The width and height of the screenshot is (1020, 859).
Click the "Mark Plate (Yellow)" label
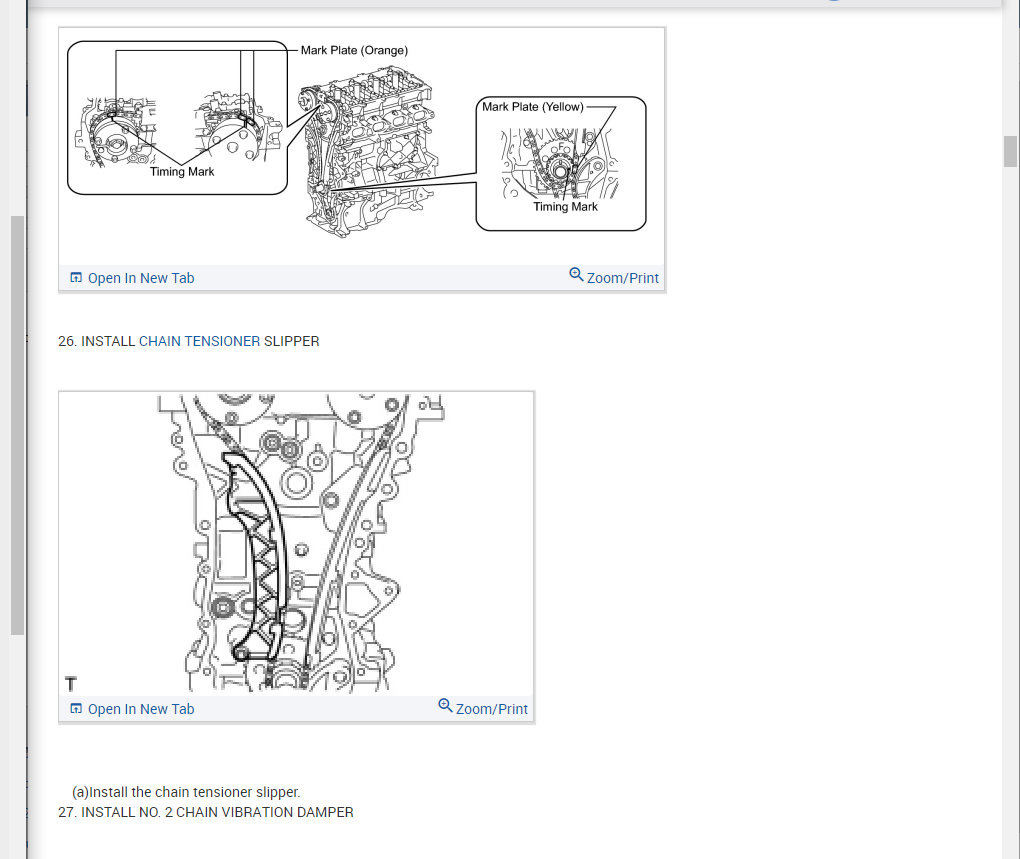tap(533, 107)
